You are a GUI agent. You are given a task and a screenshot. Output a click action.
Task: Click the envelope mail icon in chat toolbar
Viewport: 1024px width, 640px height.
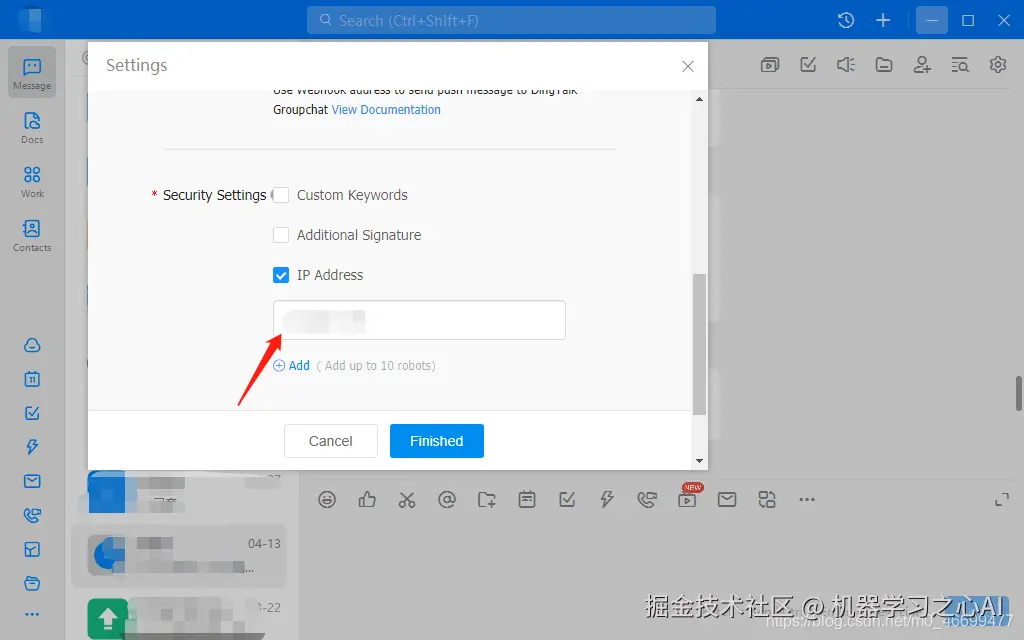[x=727, y=500]
